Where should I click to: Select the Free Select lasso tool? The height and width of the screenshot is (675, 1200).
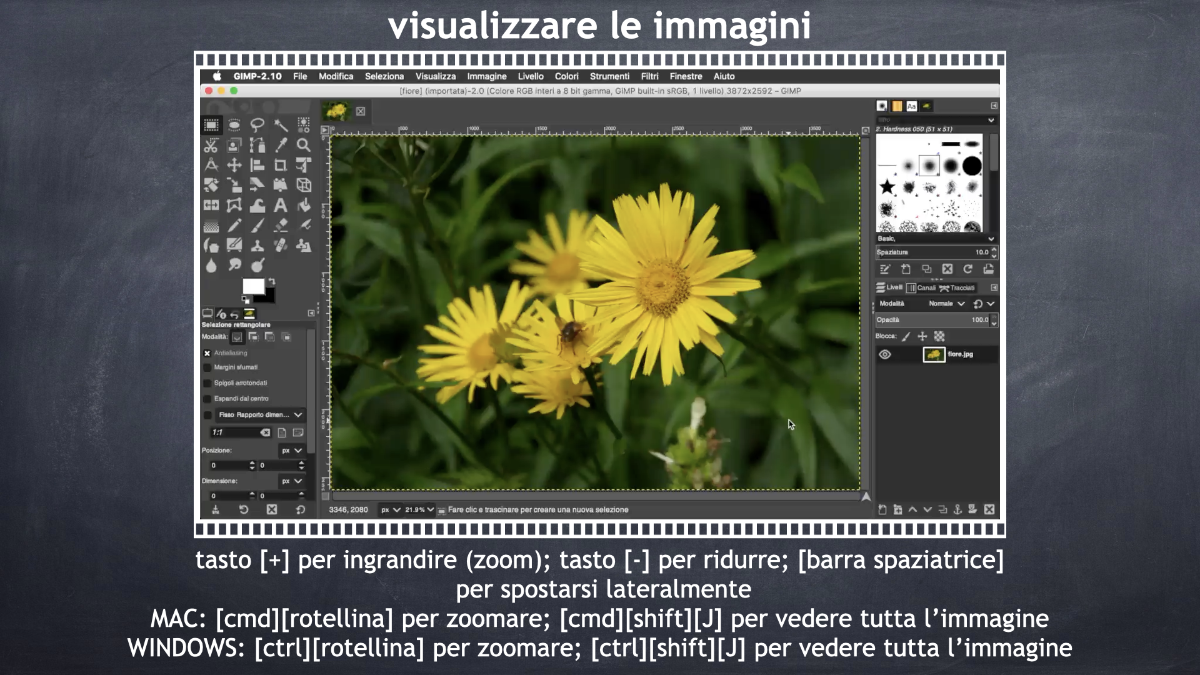click(x=257, y=125)
